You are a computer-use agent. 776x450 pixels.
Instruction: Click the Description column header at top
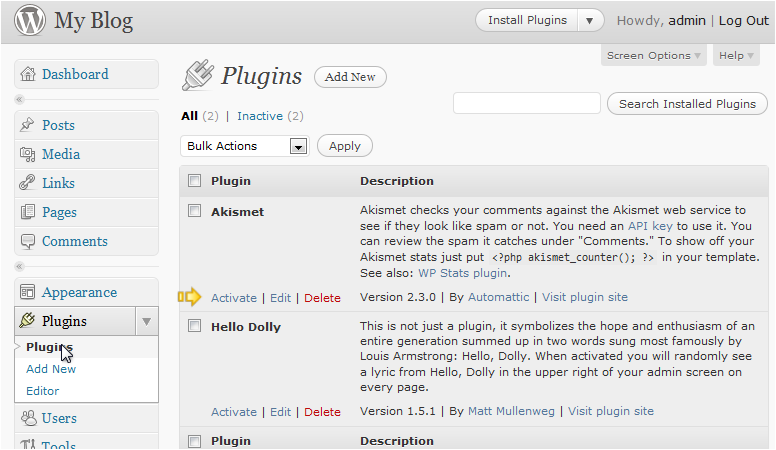[x=397, y=181]
